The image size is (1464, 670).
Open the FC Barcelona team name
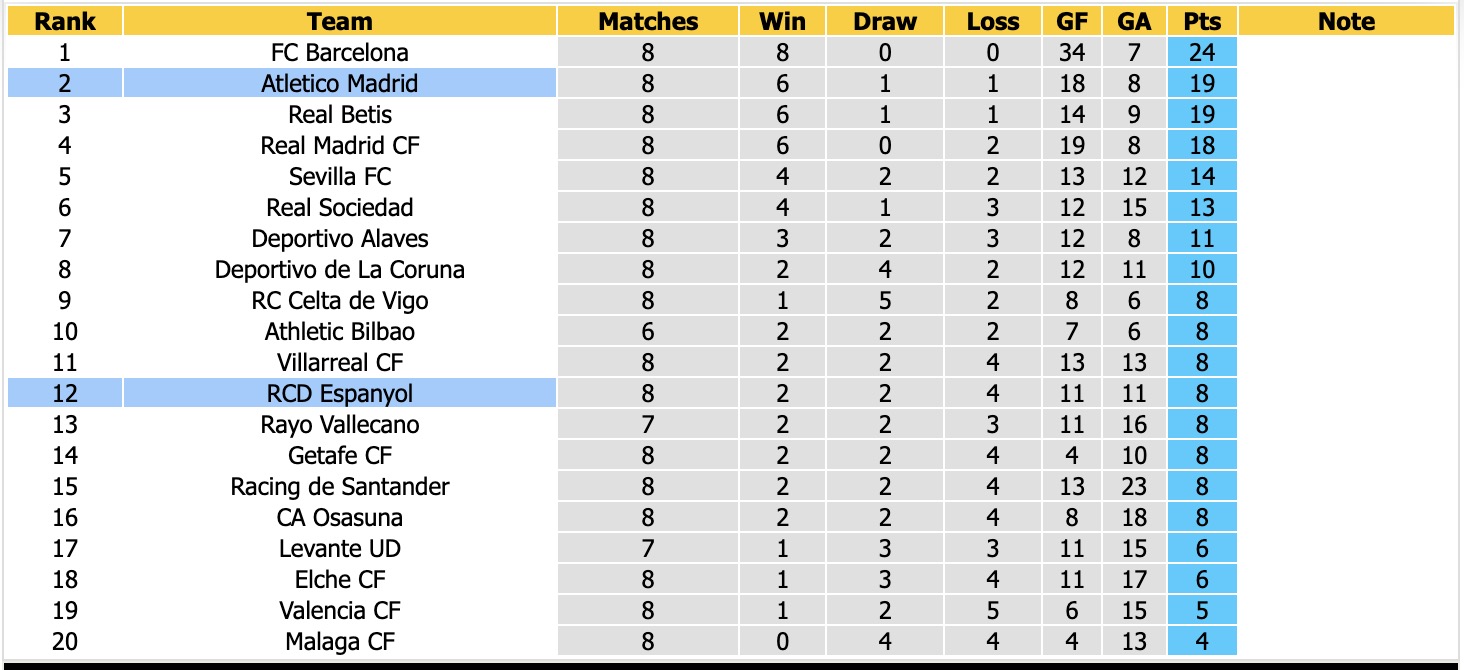click(x=340, y=52)
